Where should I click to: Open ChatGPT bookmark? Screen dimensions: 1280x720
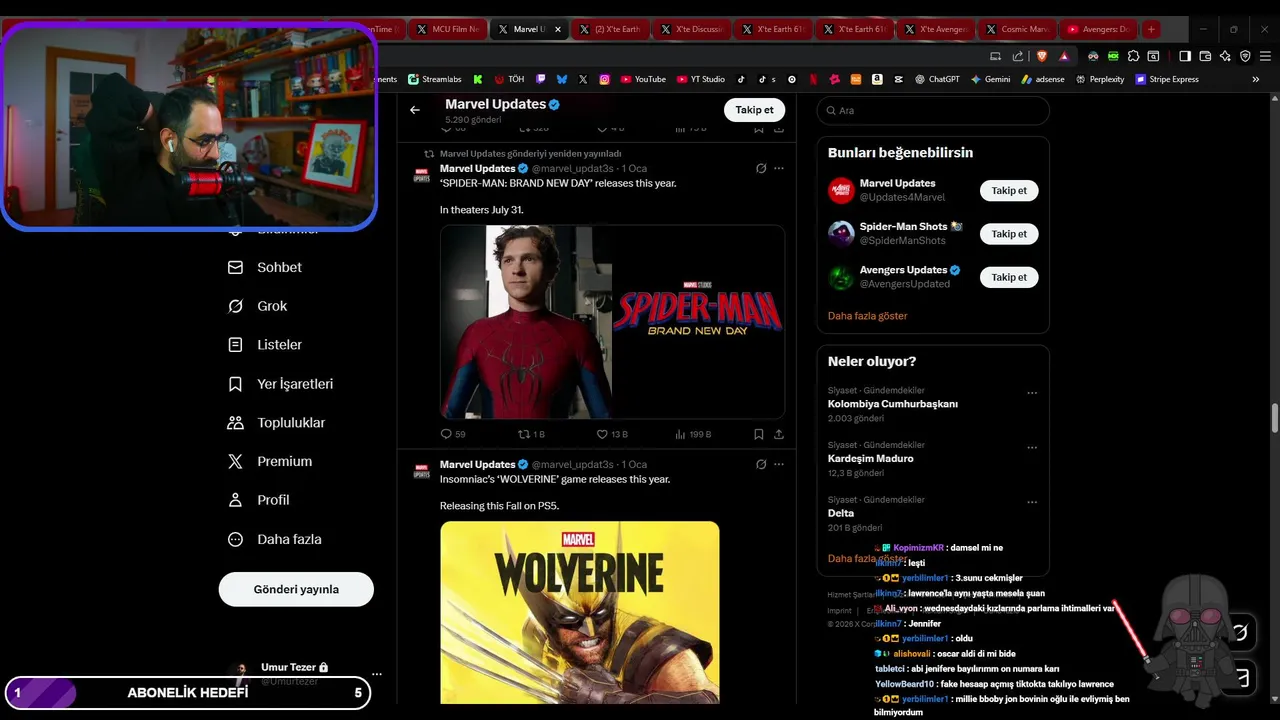coord(937,79)
